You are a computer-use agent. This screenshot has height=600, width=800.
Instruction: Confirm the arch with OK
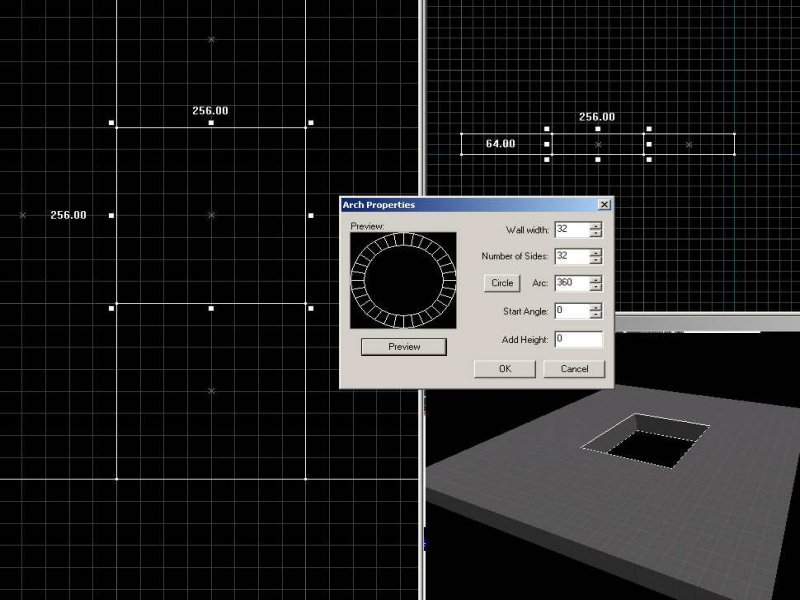click(504, 369)
